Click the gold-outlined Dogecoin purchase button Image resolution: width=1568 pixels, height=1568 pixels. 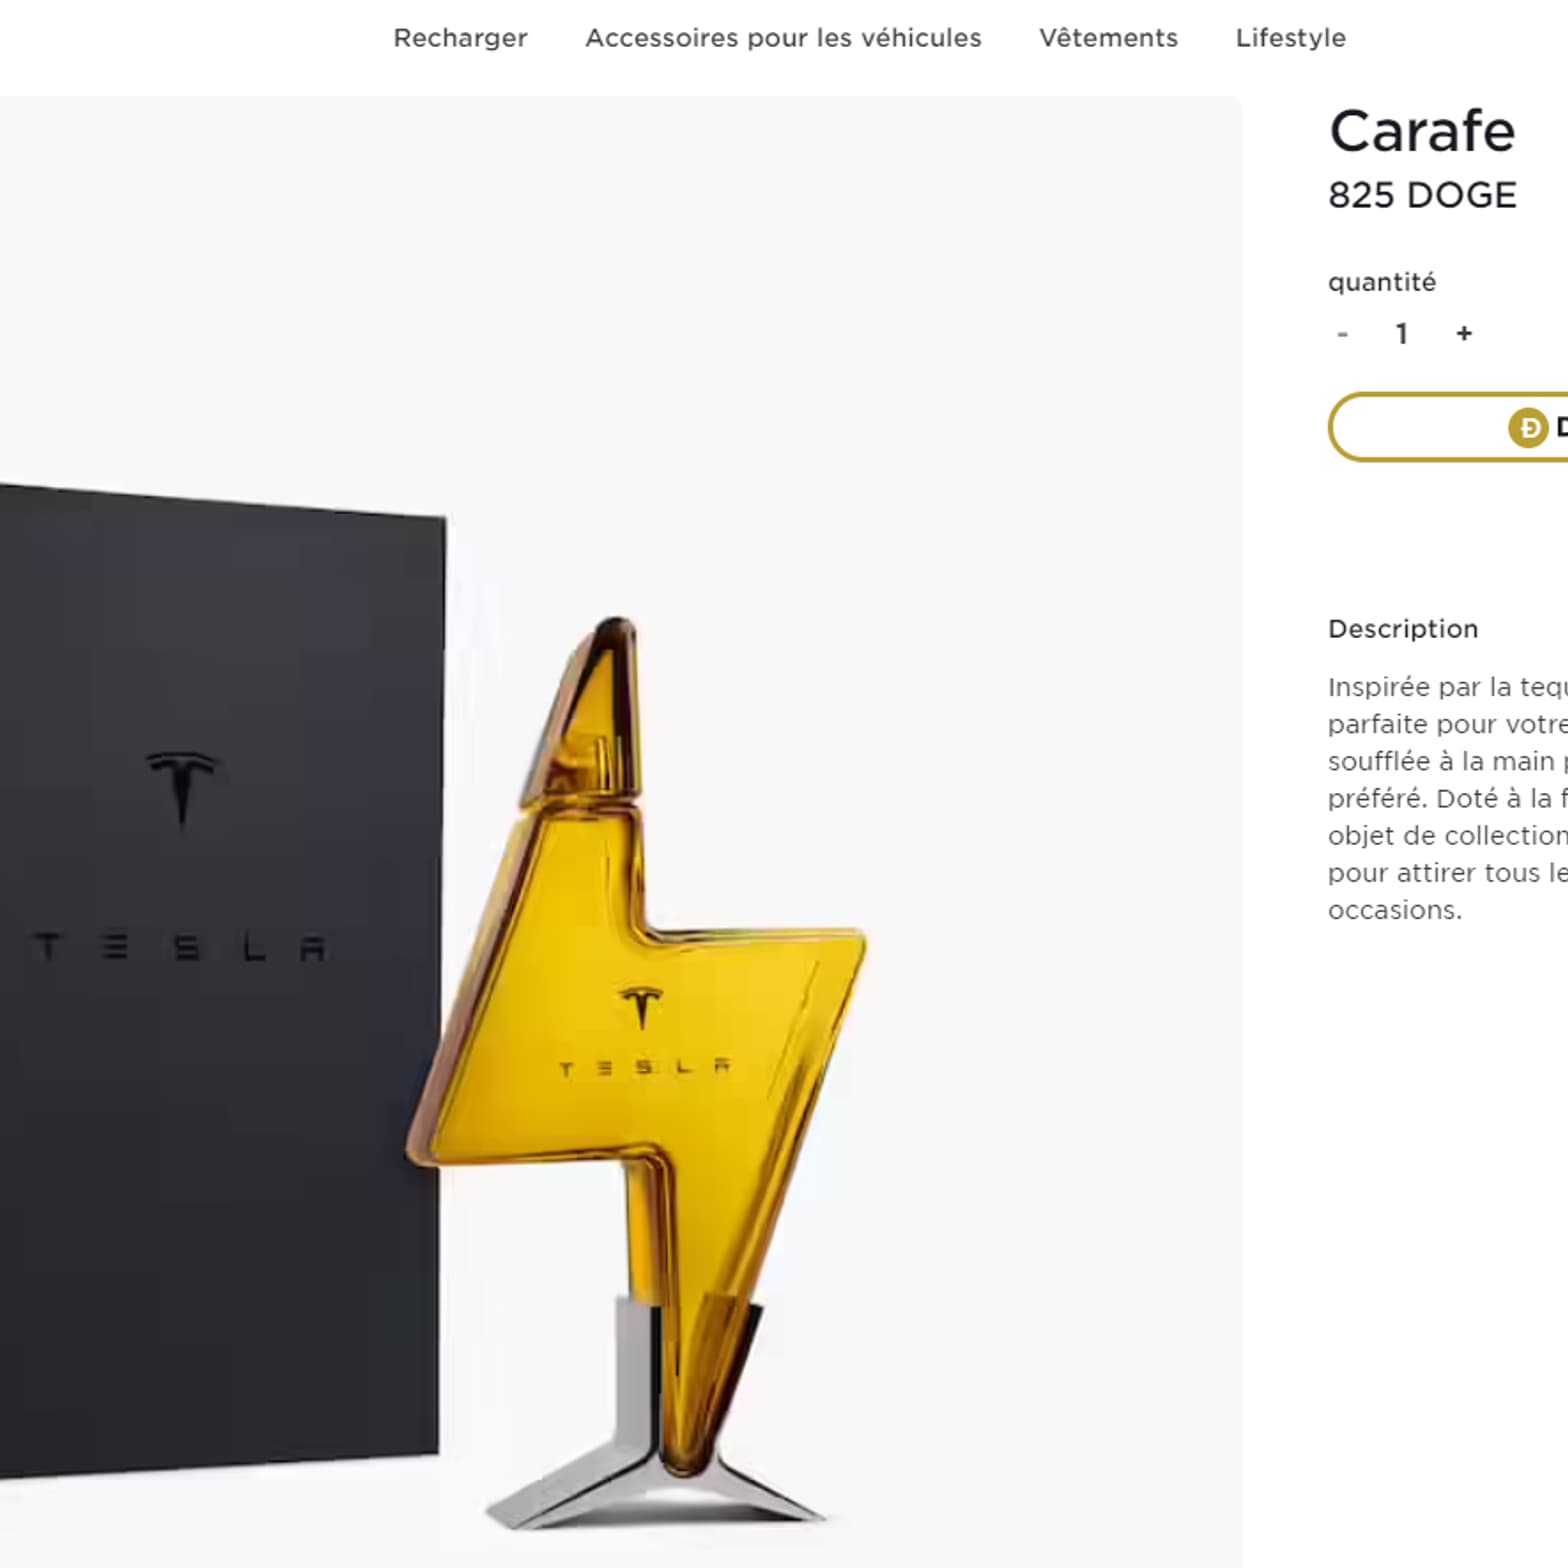click(1448, 427)
